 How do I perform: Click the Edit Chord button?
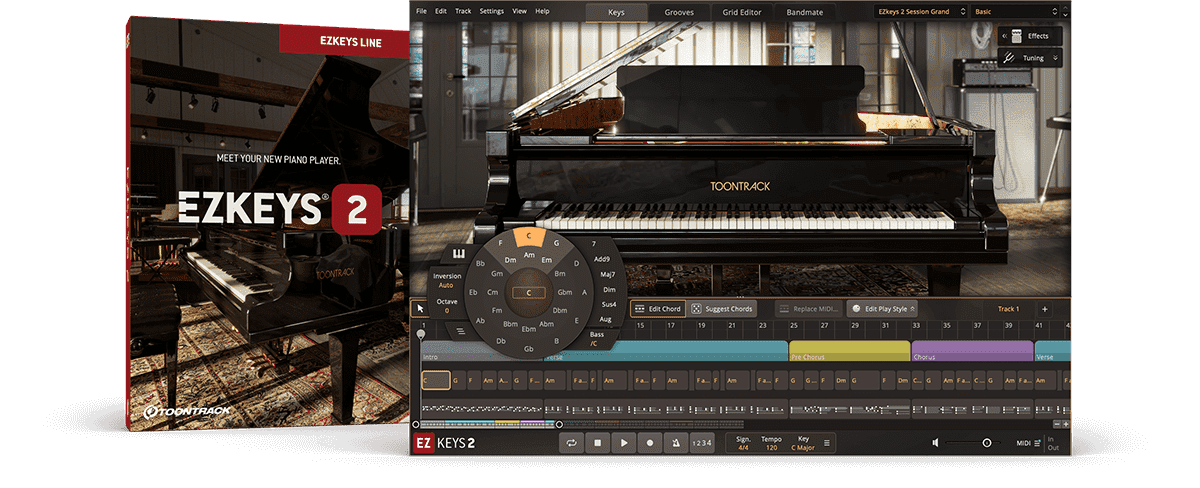point(657,309)
